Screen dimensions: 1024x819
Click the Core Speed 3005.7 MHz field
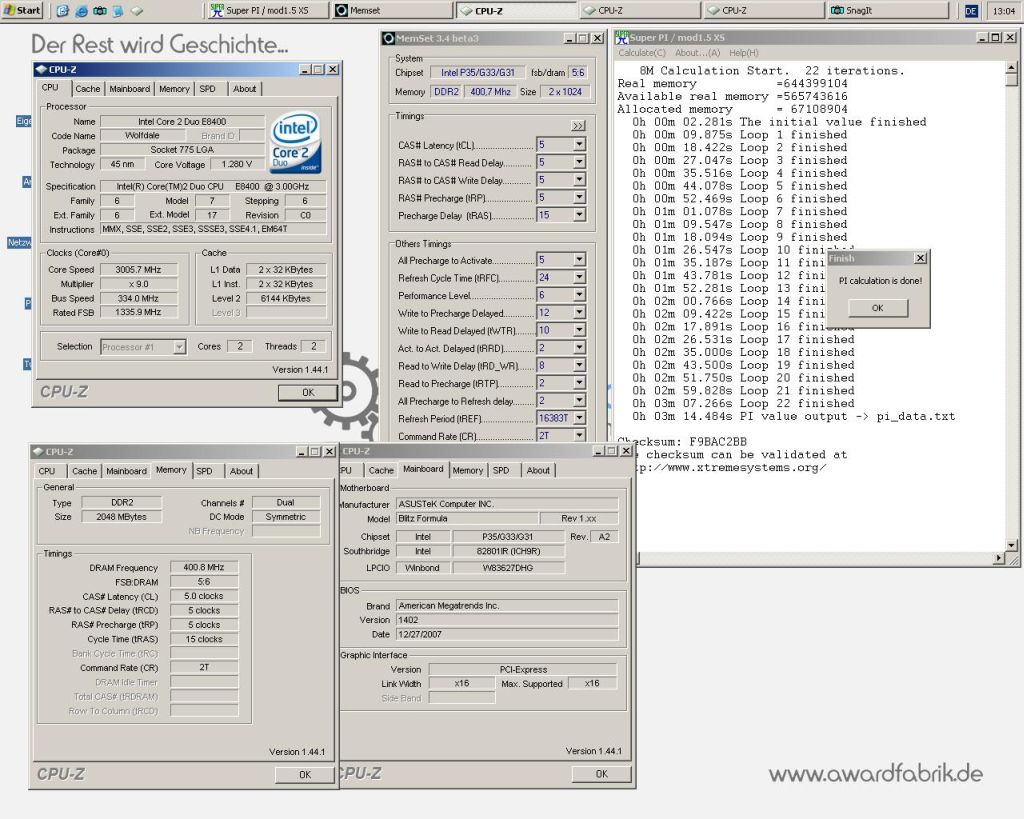(138, 270)
